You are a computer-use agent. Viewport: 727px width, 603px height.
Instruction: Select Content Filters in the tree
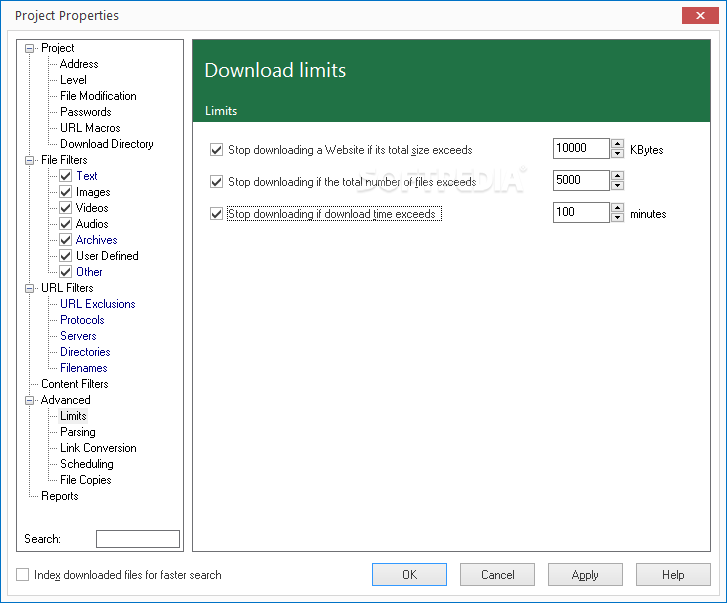75,384
